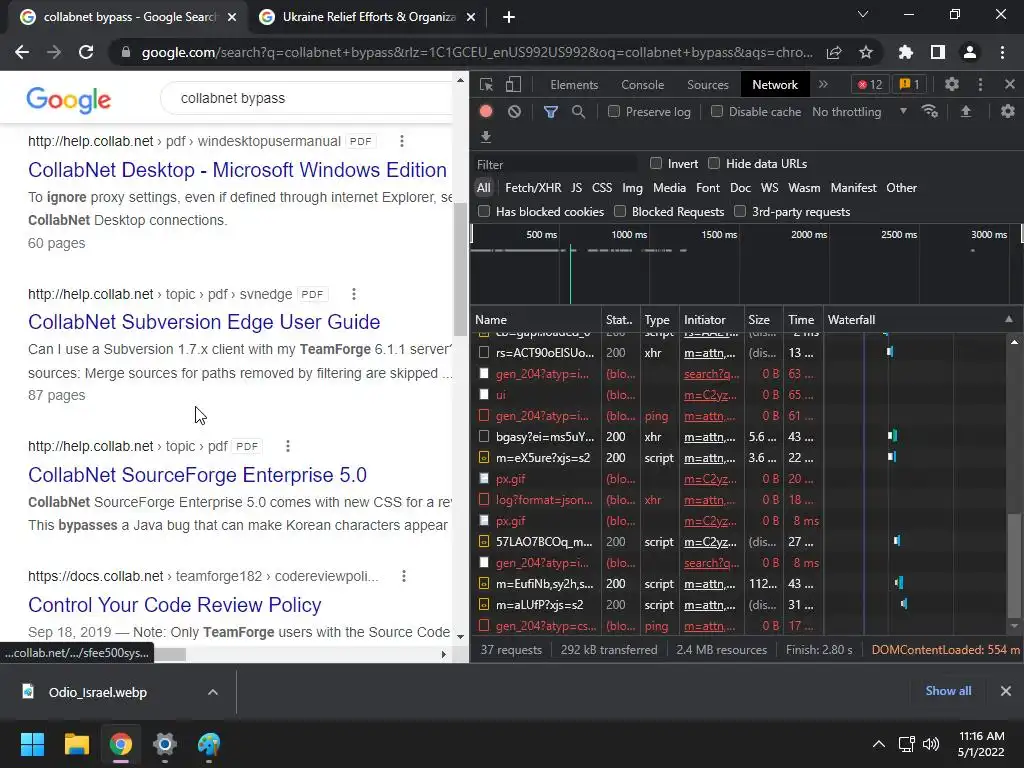The image size is (1024, 768).
Task: Check Has blocked cookies
Action: (484, 212)
